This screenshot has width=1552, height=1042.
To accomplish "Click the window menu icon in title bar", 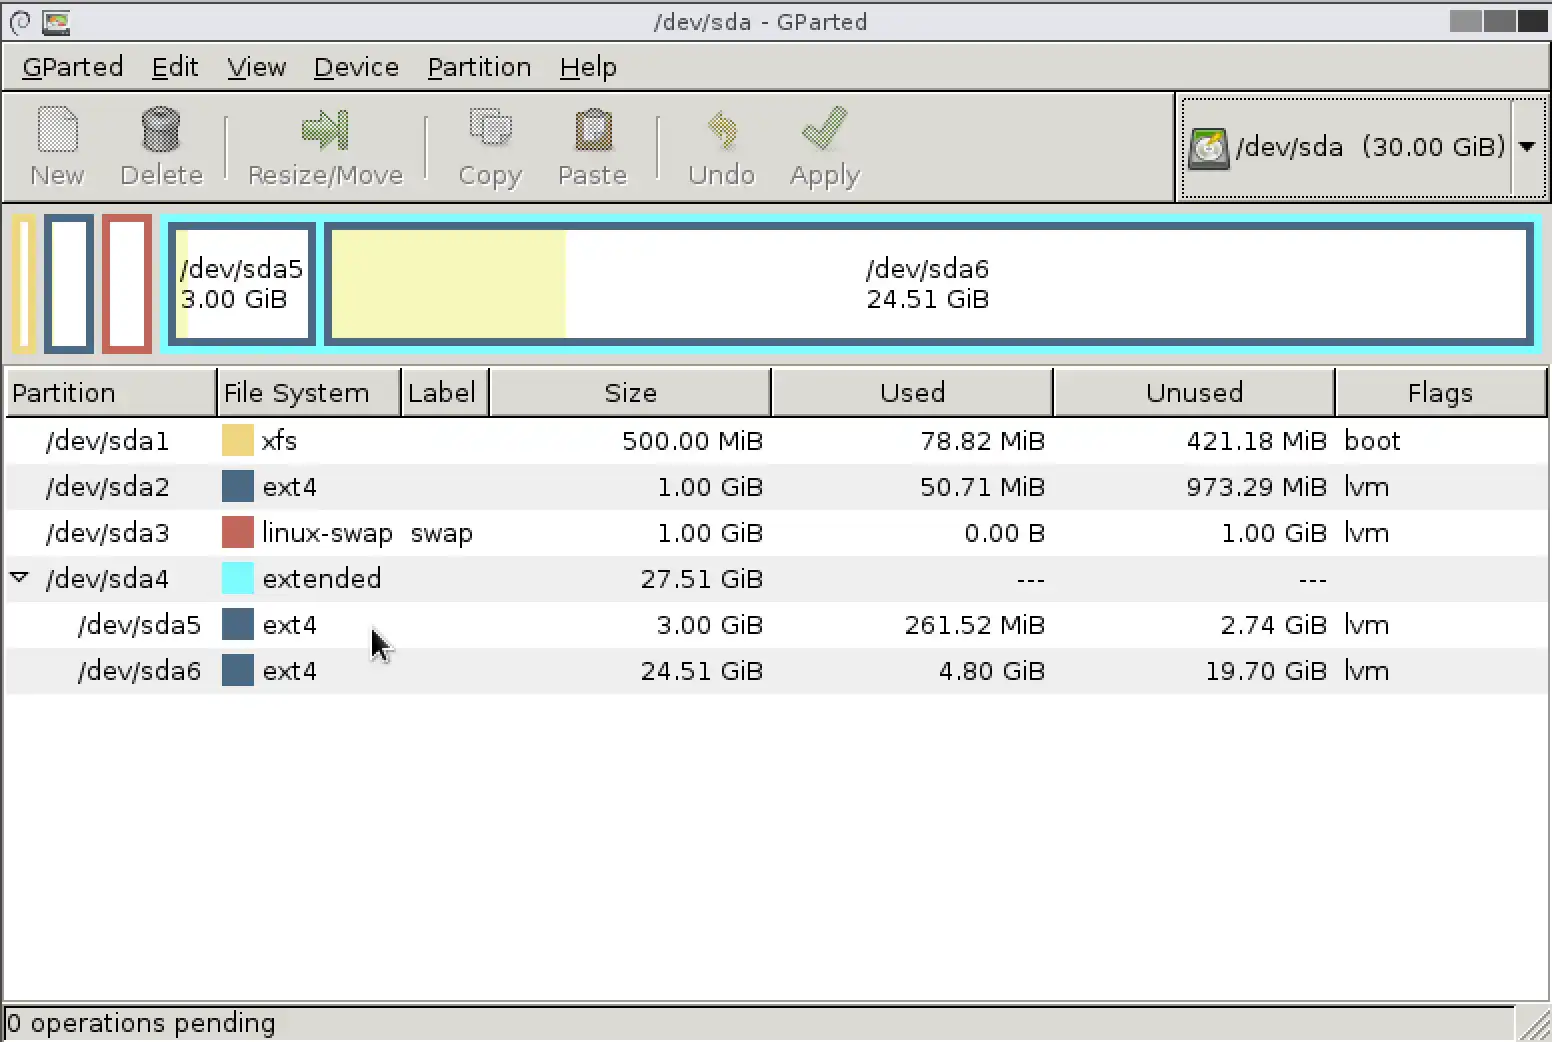I will coord(19,21).
